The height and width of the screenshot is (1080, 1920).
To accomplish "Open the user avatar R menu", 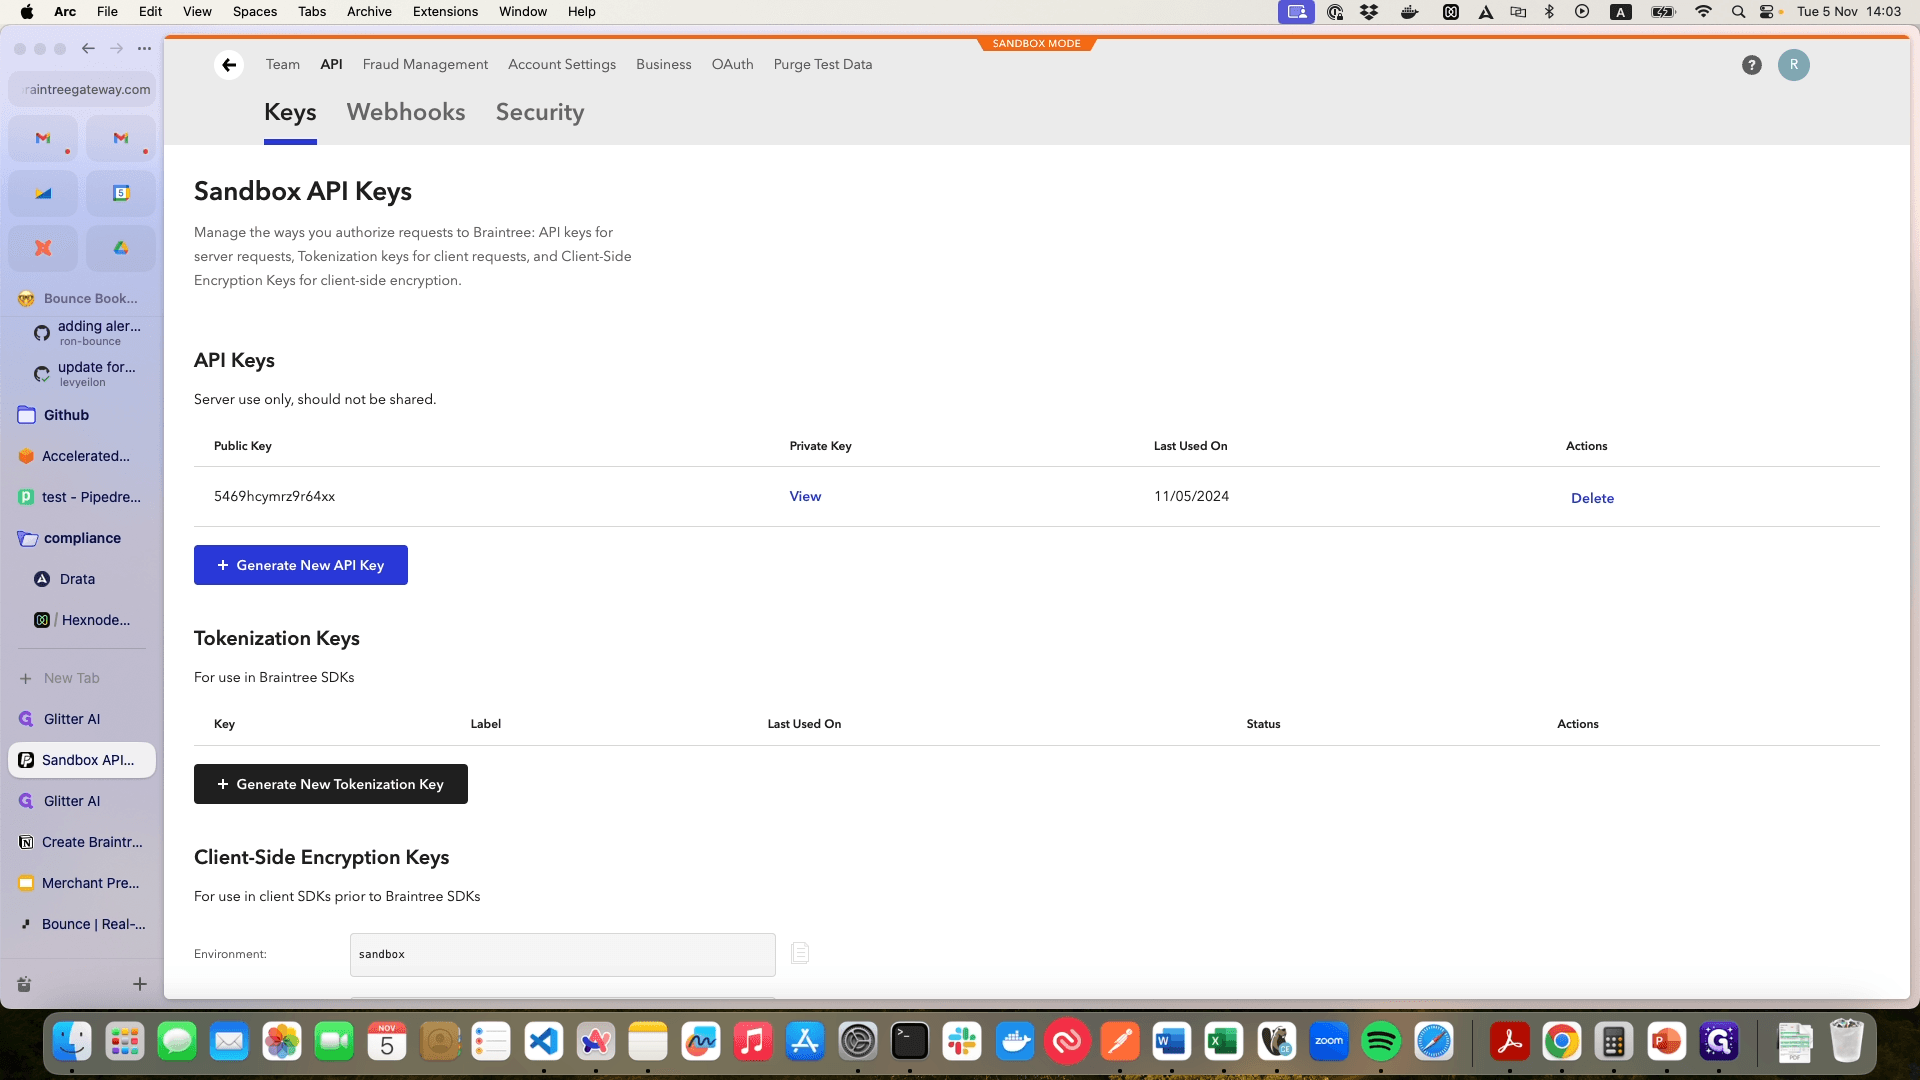I will [1793, 65].
